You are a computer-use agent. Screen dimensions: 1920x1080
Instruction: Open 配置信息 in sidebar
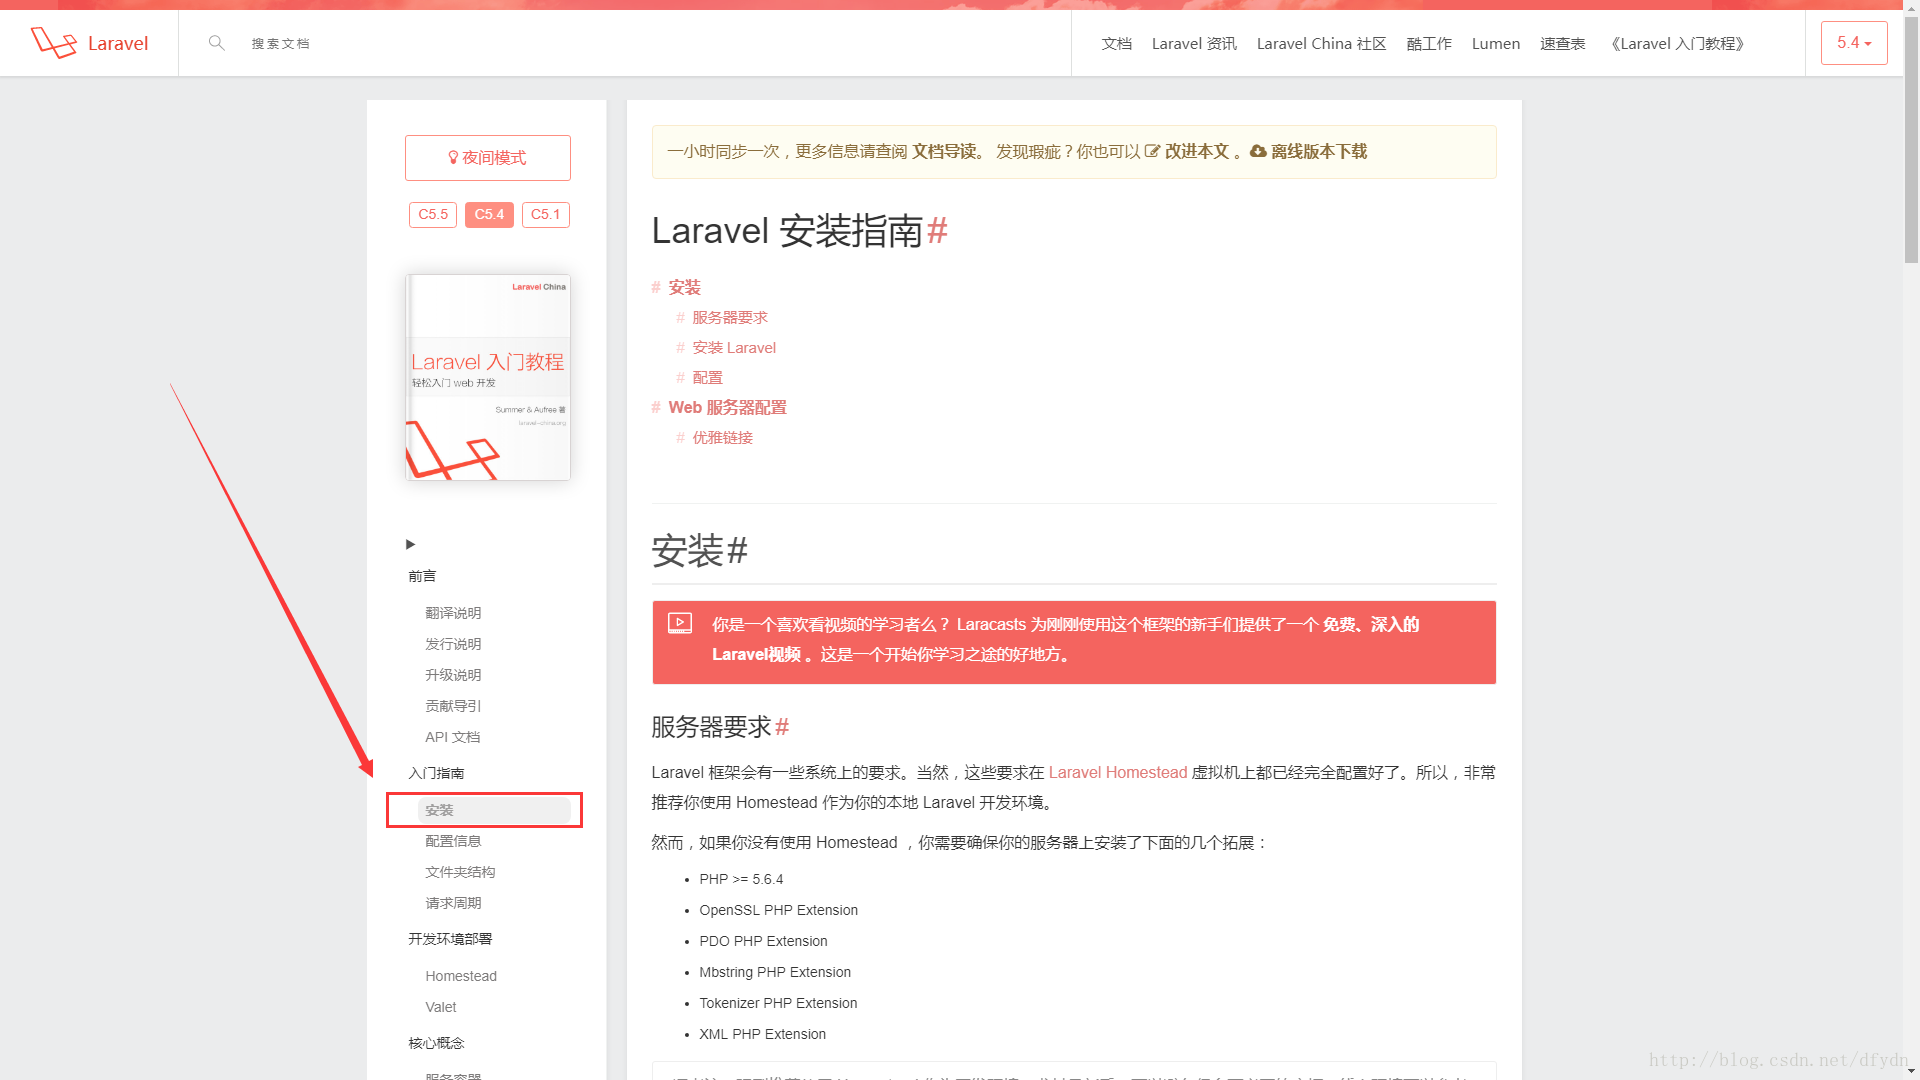click(453, 841)
